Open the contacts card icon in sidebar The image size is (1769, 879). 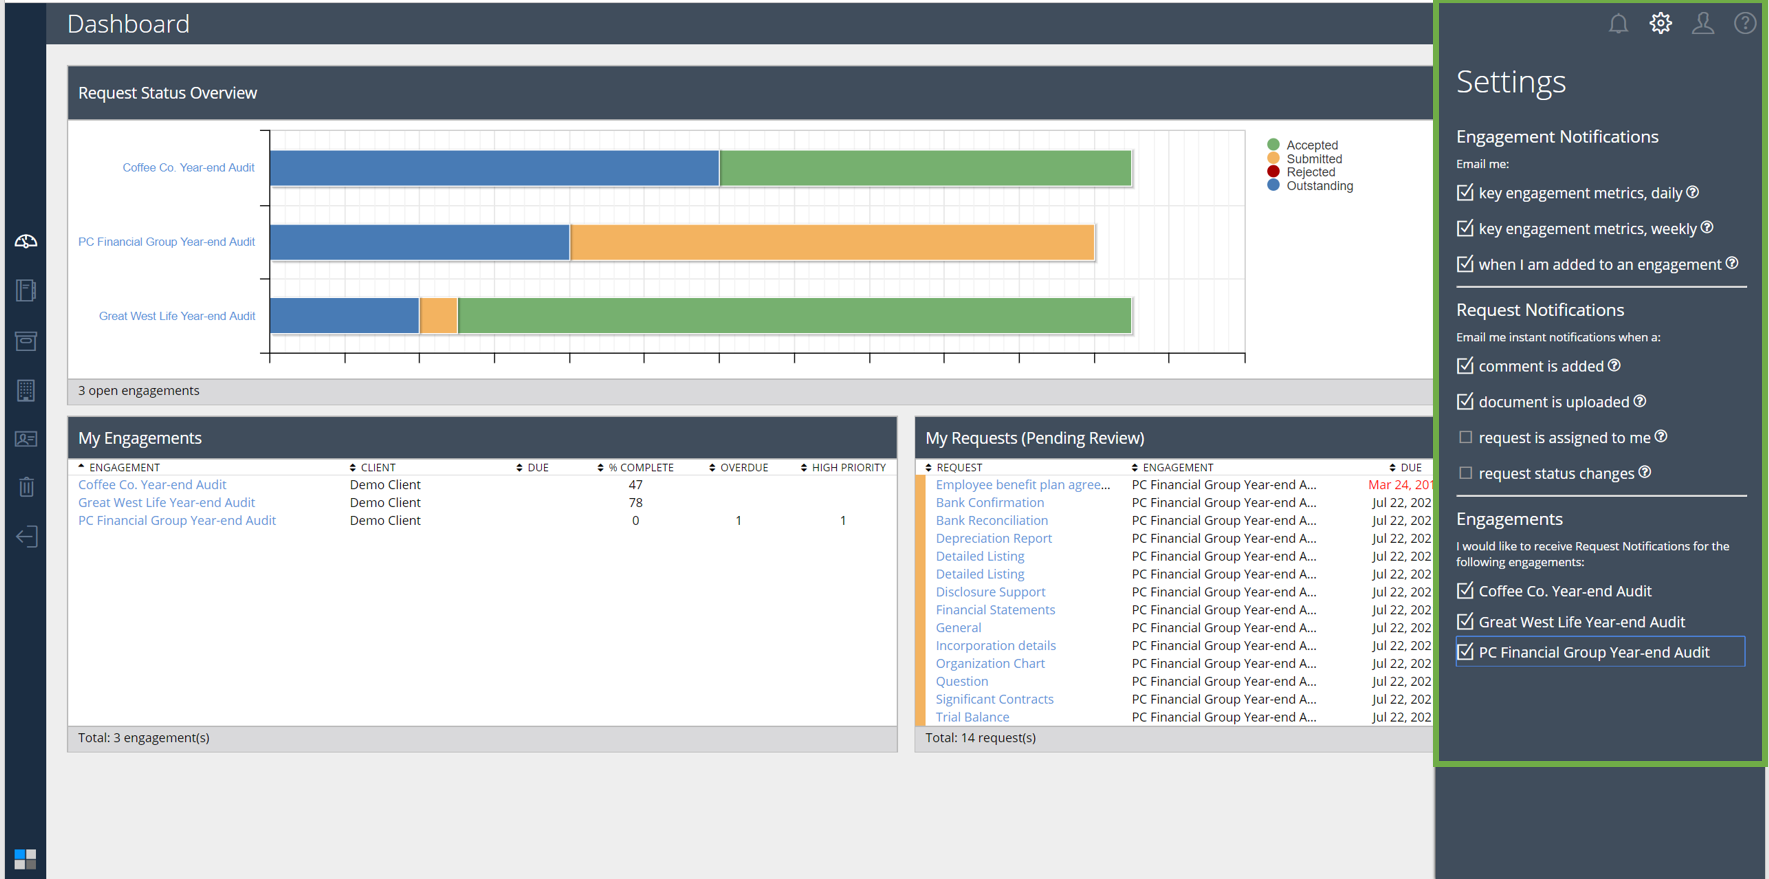click(26, 439)
